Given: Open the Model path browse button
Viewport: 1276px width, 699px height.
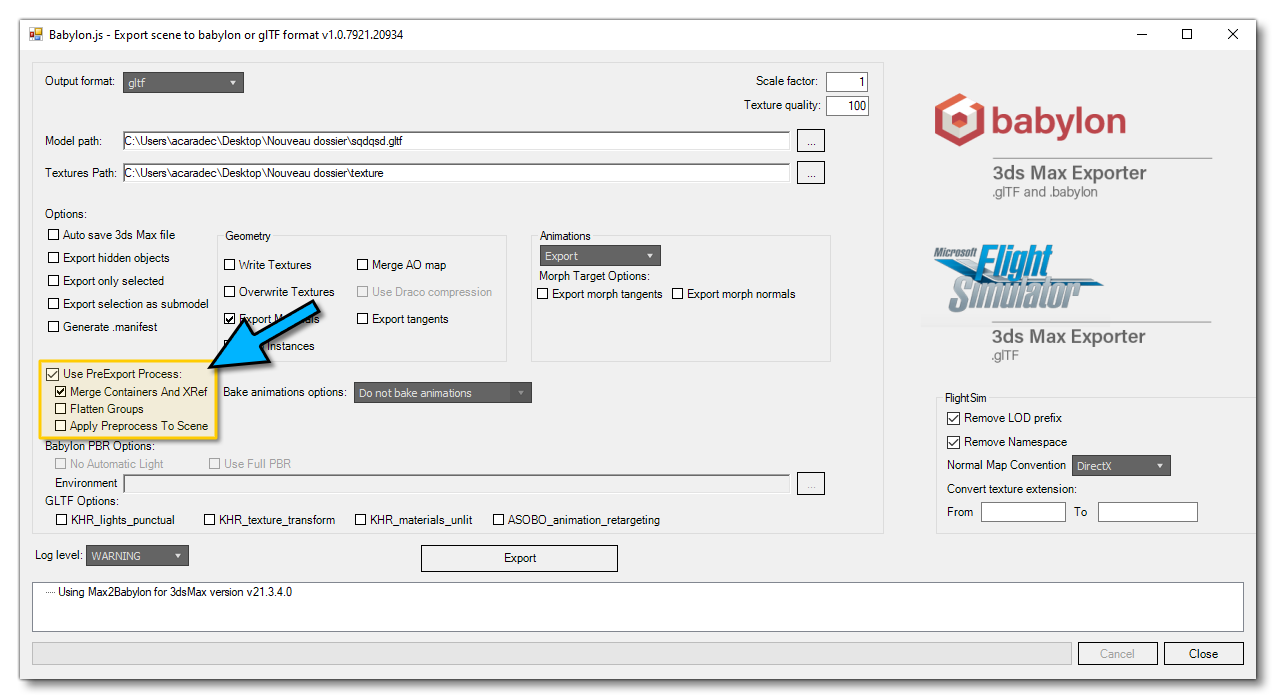Looking at the screenshot, I should point(810,140).
